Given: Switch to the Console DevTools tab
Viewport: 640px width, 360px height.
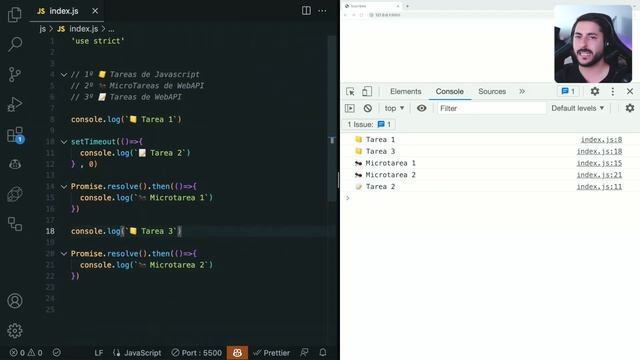Looking at the screenshot, I should (x=449, y=91).
